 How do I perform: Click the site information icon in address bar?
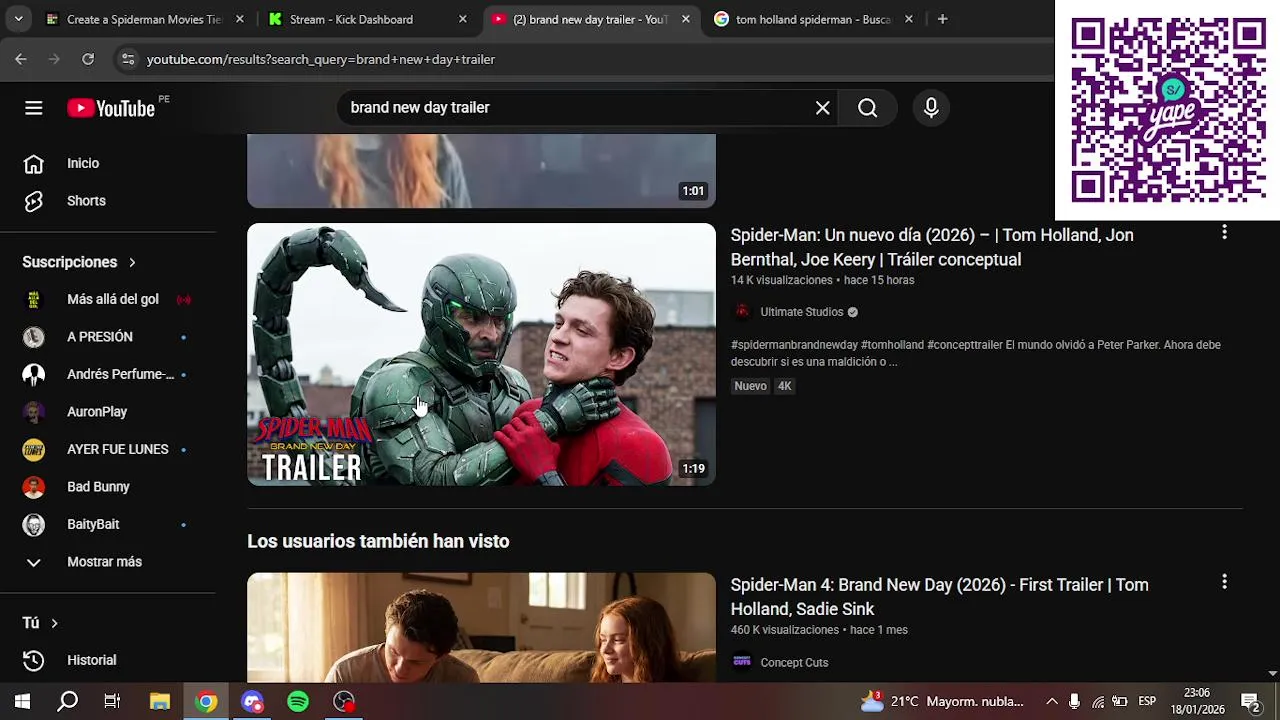coord(128,59)
